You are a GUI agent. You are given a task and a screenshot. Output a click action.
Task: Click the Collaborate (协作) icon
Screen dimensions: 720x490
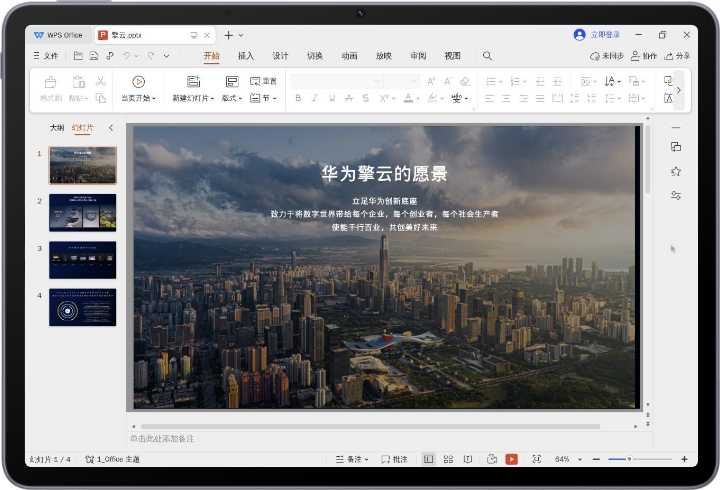(x=645, y=56)
